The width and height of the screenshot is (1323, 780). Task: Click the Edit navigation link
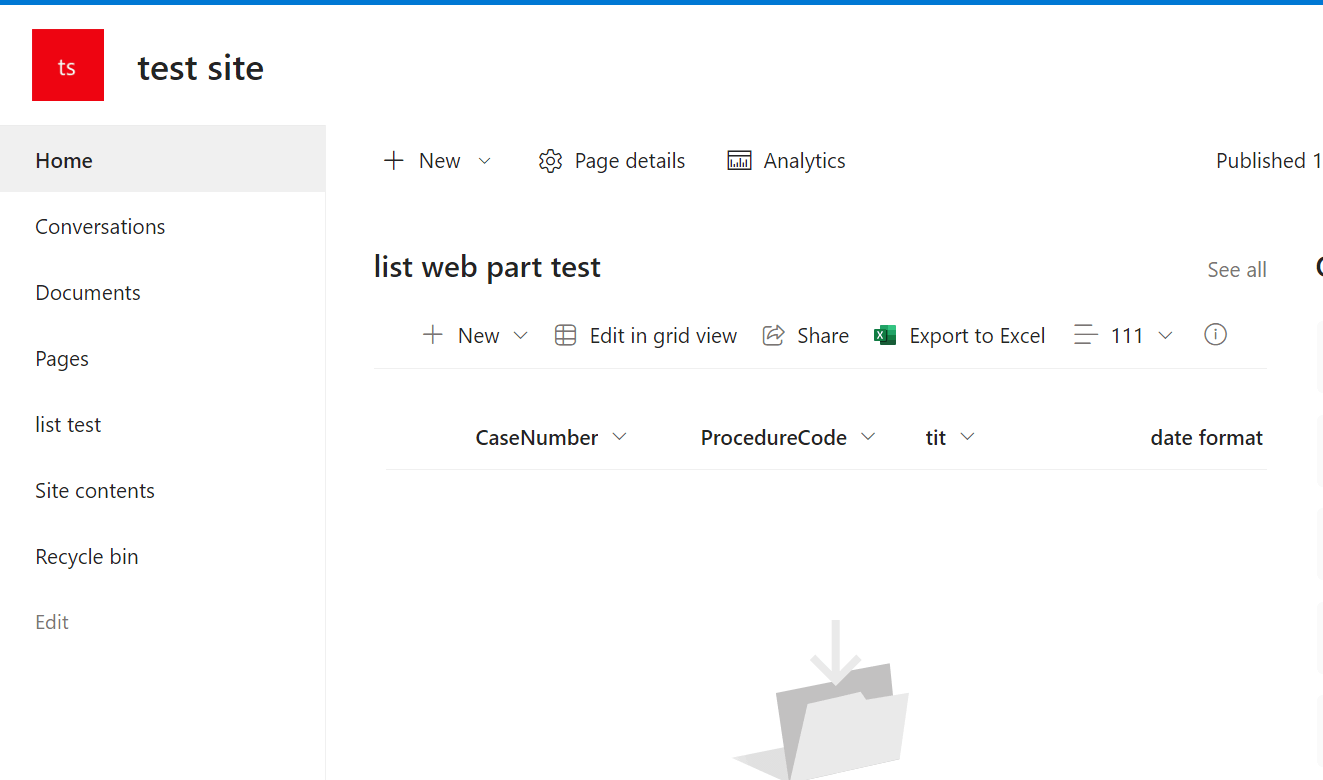tap(52, 622)
